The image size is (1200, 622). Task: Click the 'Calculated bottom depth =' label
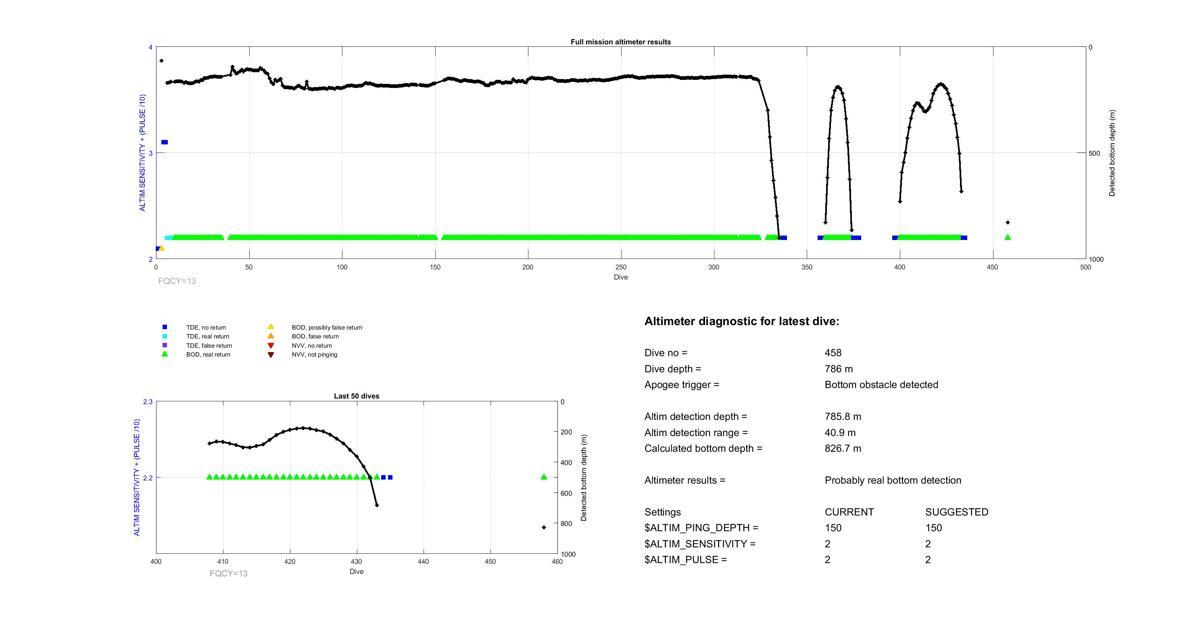(x=703, y=449)
